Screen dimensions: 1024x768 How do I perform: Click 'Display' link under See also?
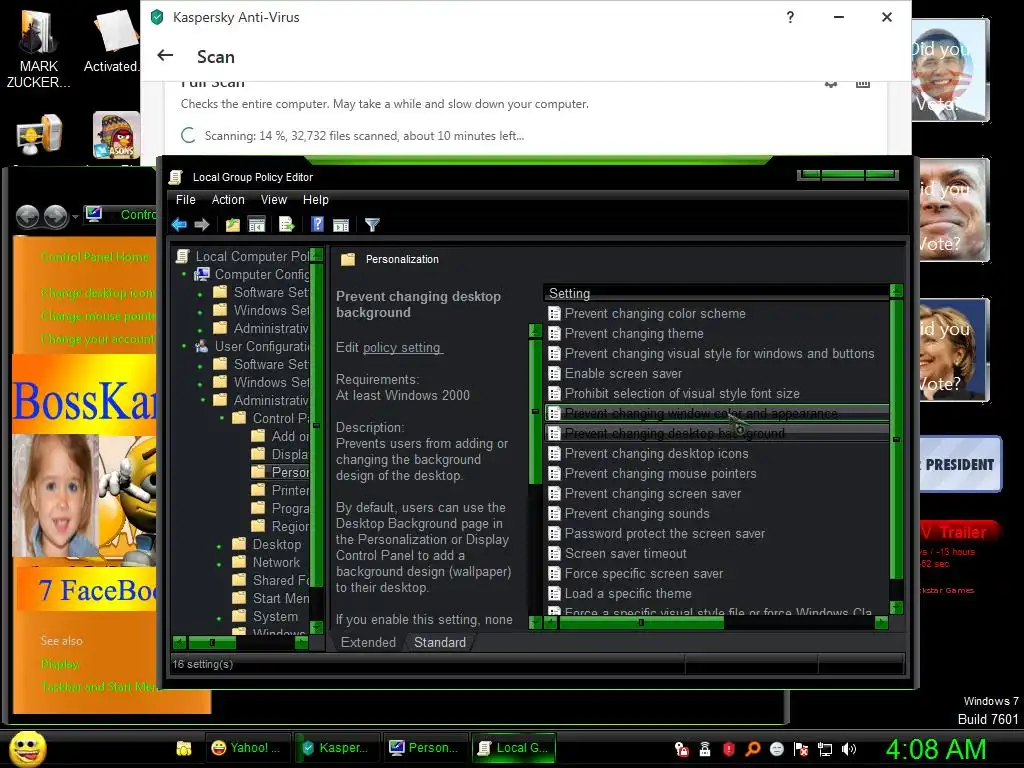(x=60, y=664)
